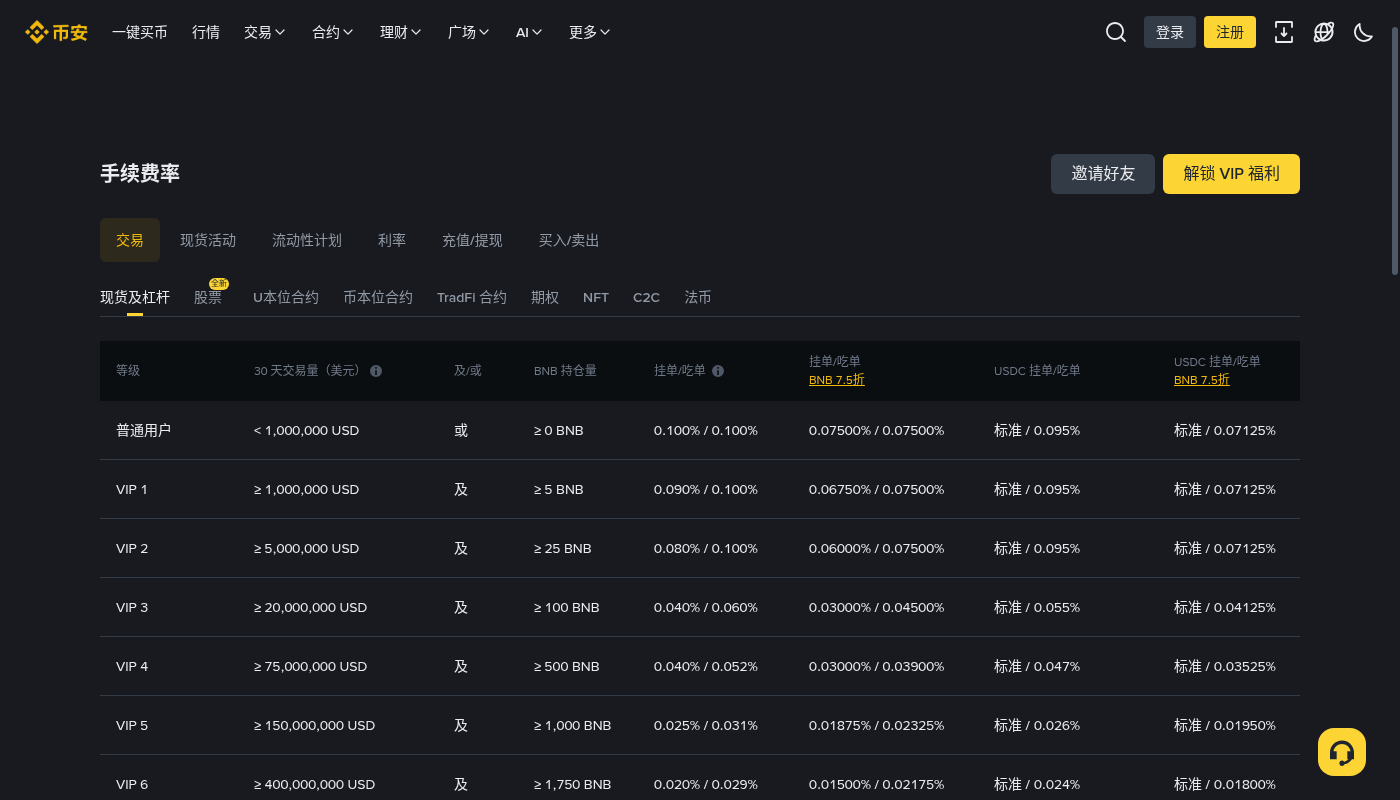Click the '标准 / 0.055%' cell
Screen dimensions: 1400x800
pos(1037,607)
